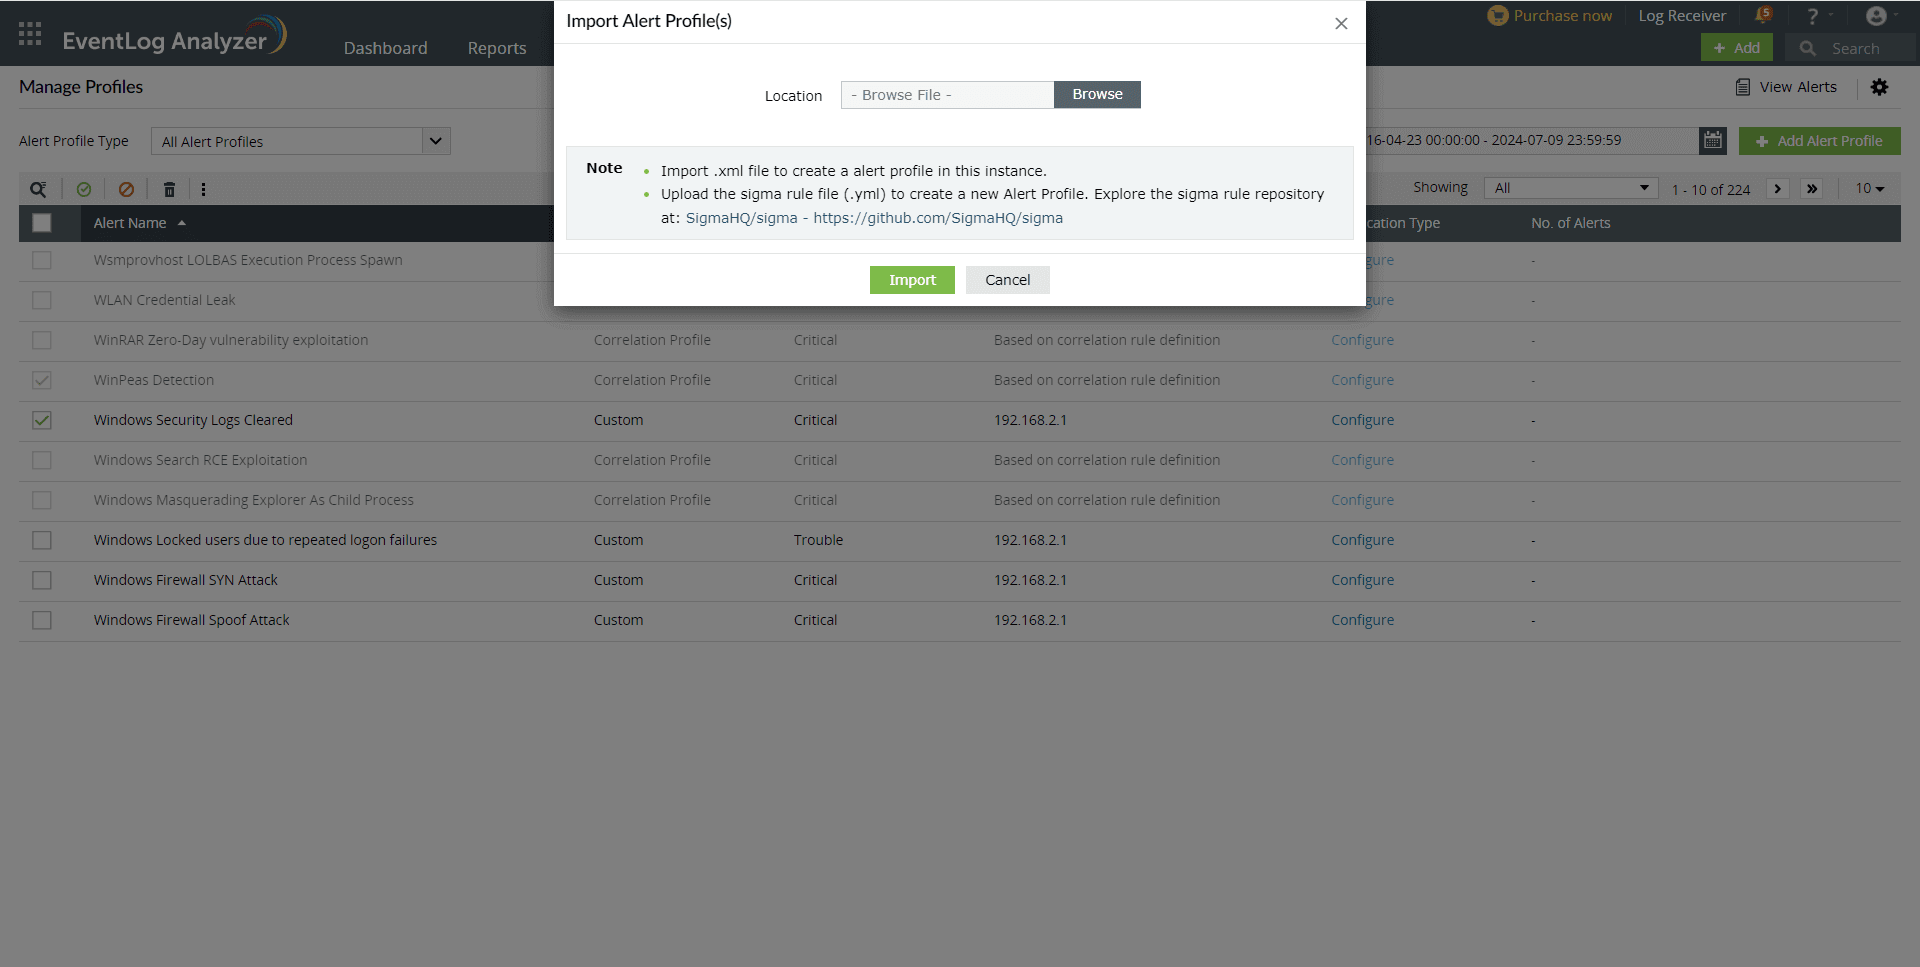Tick the select-all checkbox in table header
This screenshot has width=1920, height=967.
pyautogui.click(x=42, y=223)
